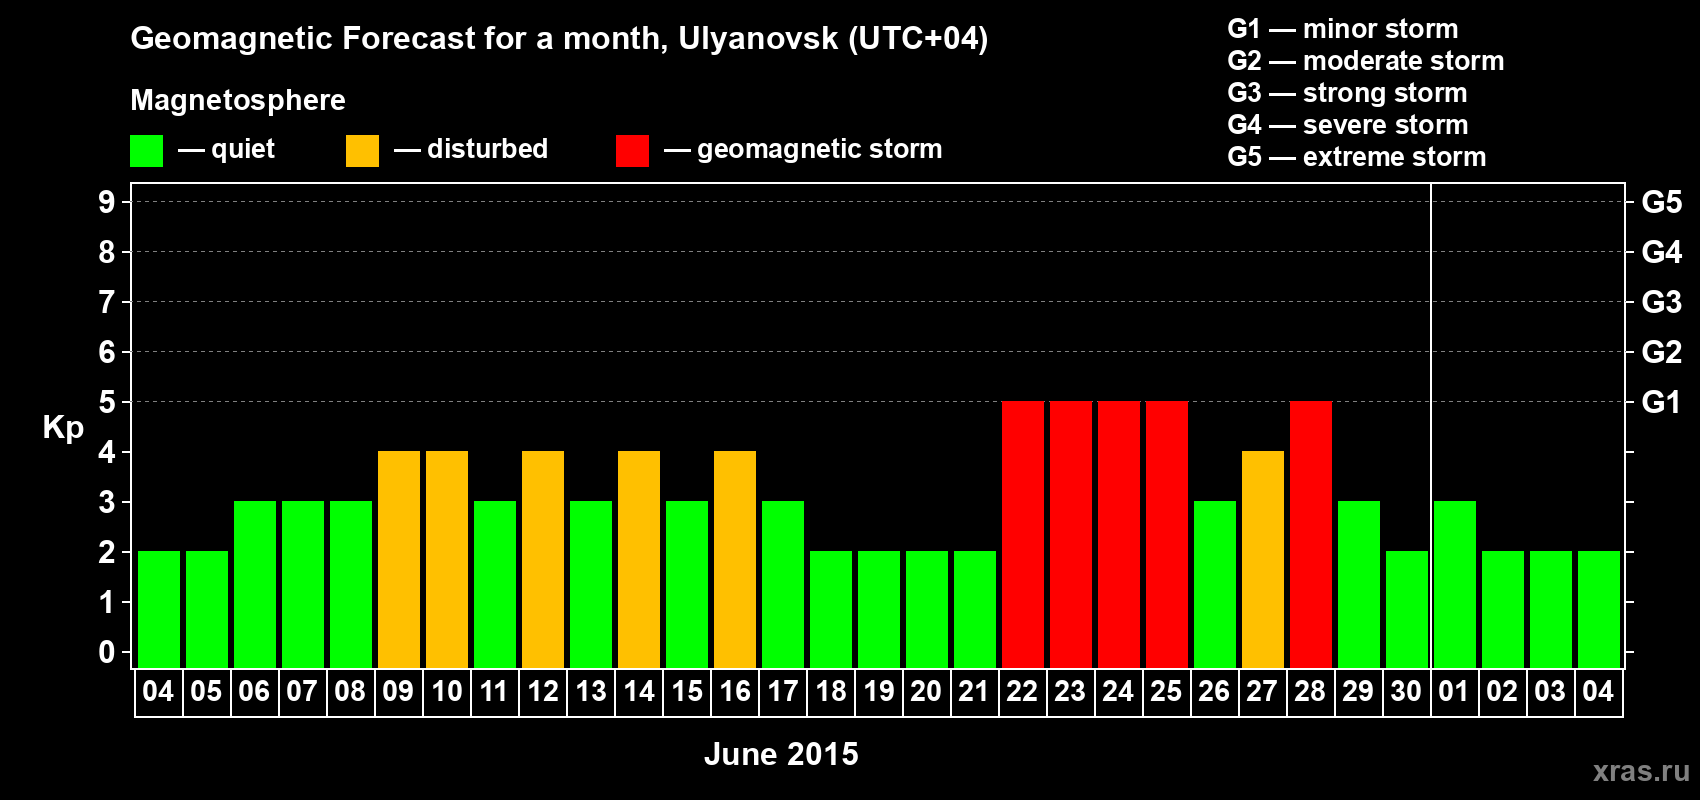Select the 'quiet' legend label
Viewport: 1700px width, 800px height.
(243, 150)
